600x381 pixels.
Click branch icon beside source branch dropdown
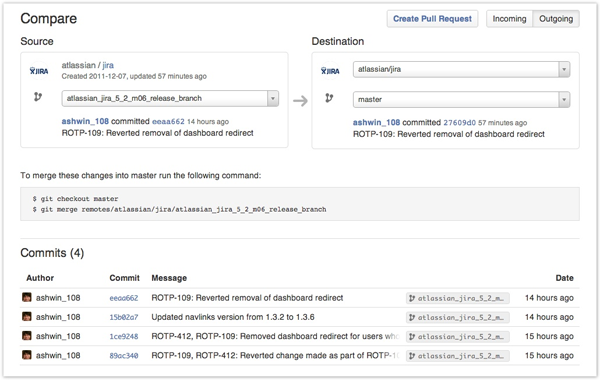click(x=38, y=97)
